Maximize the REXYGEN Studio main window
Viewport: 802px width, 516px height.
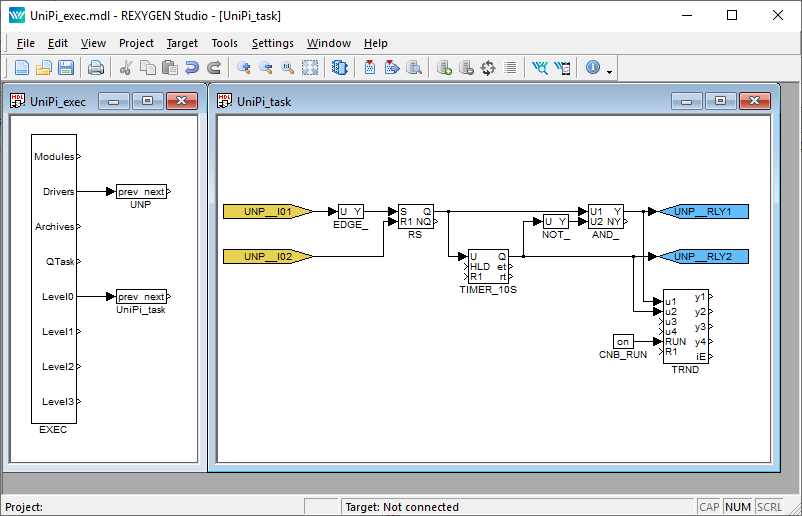[x=732, y=15]
